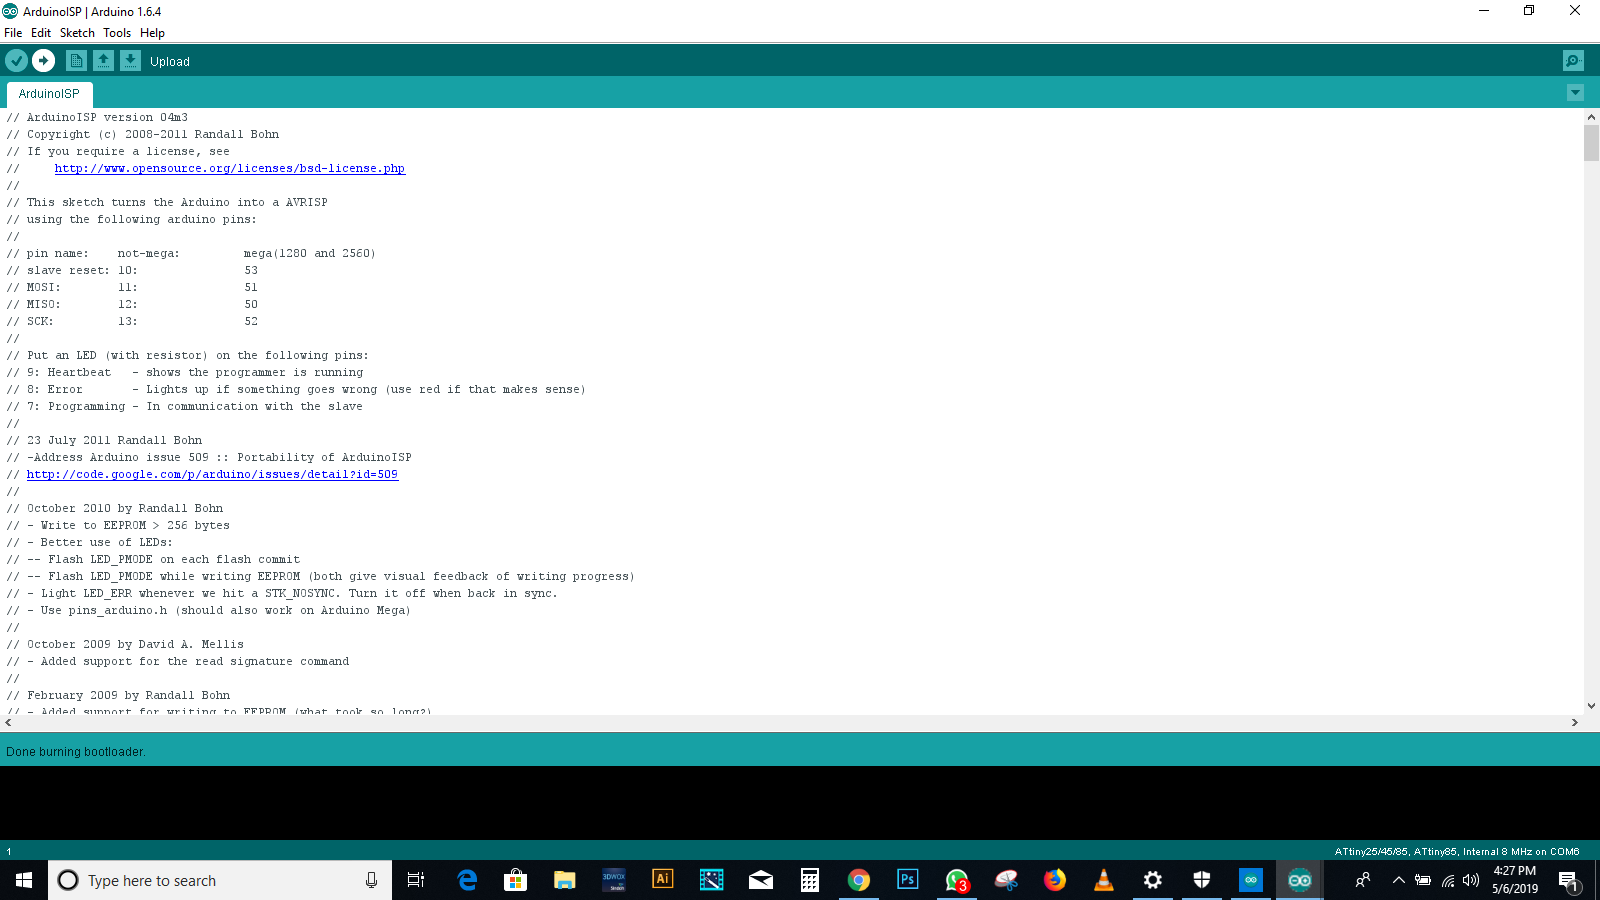Image resolution: width=1600 pixels, height=900 pixels.
Task: Click the Verify checkmark button
Action: click(16, 61)
